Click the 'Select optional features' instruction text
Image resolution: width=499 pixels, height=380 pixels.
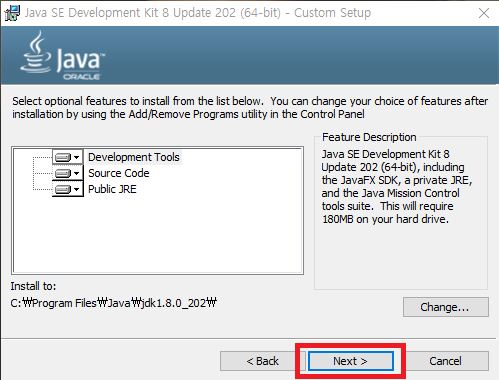[x=250, y=108]
